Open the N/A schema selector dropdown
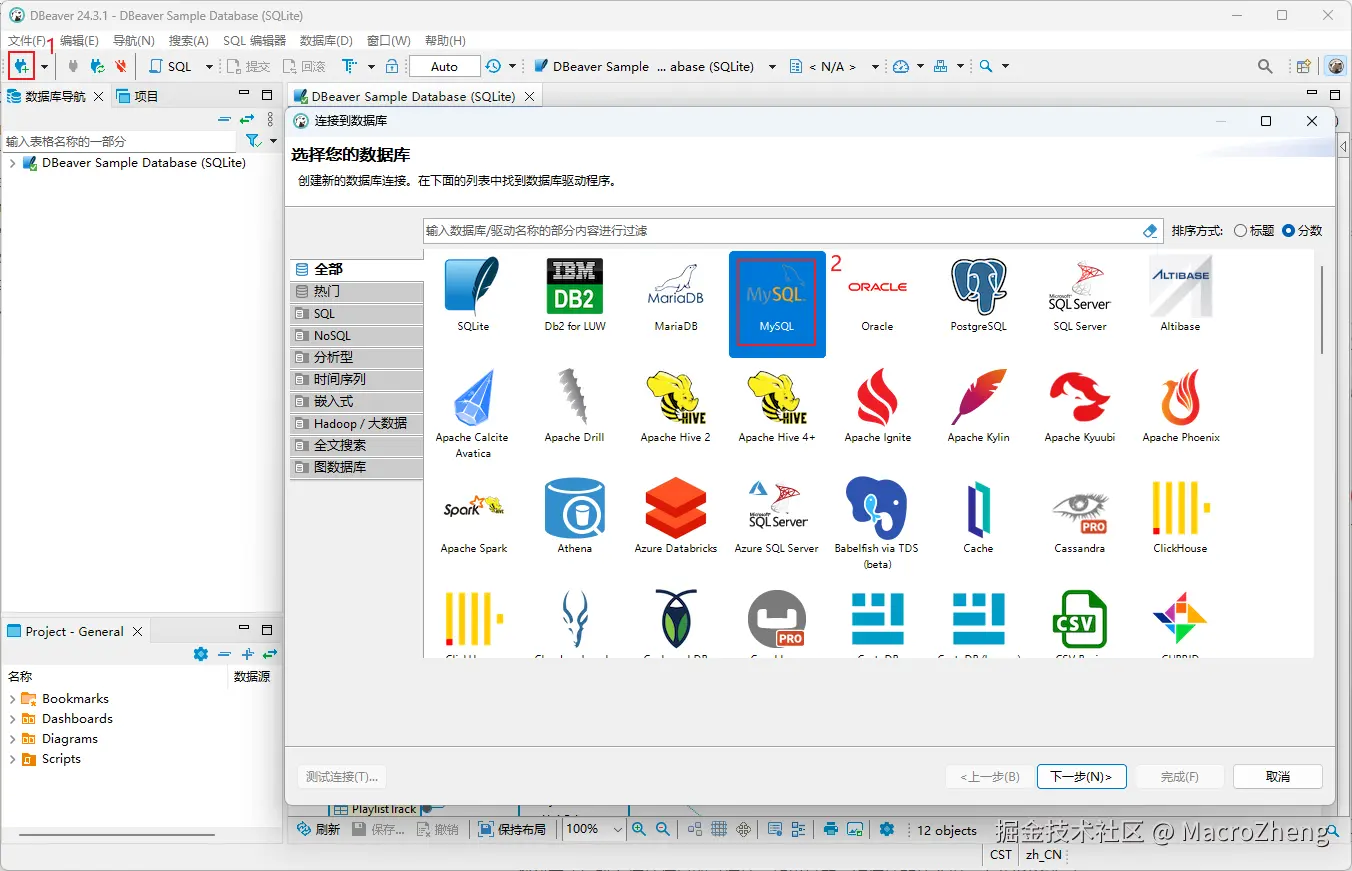Viewport: 1352px width, 871px height. [x=875, y=67]
